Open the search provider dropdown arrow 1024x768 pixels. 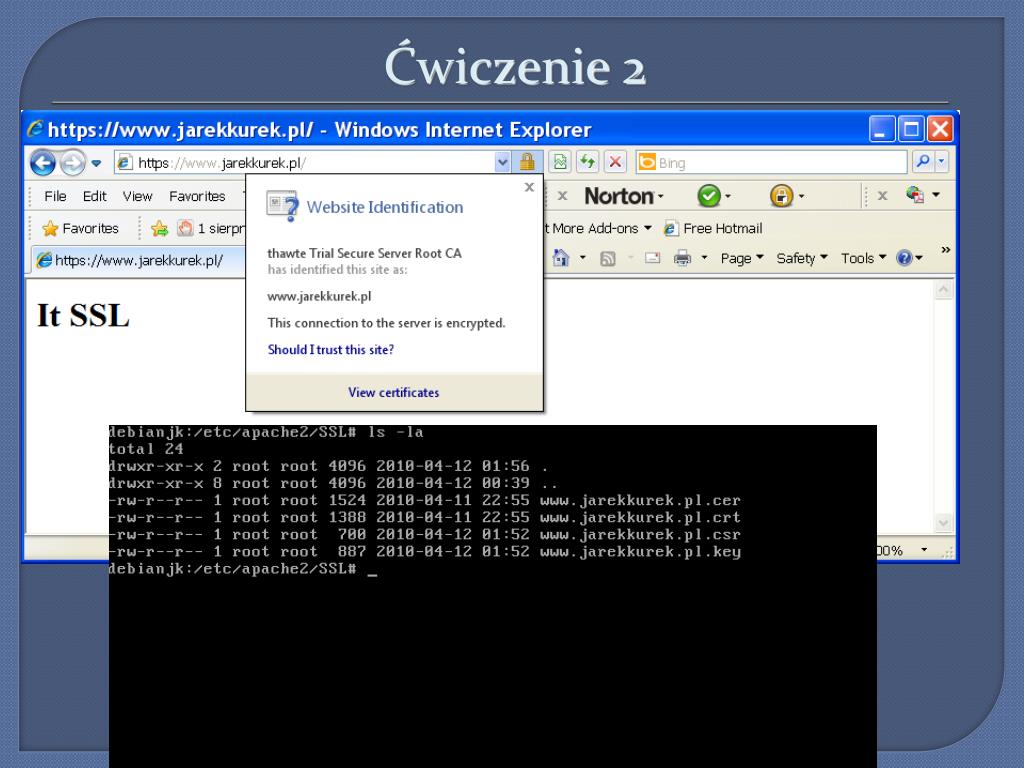(x=941, y=162)
